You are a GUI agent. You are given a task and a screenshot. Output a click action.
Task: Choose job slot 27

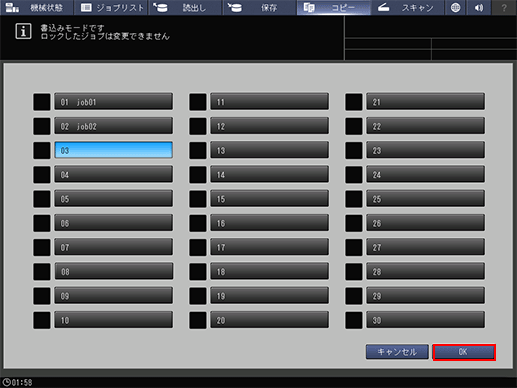click(425, 247)
